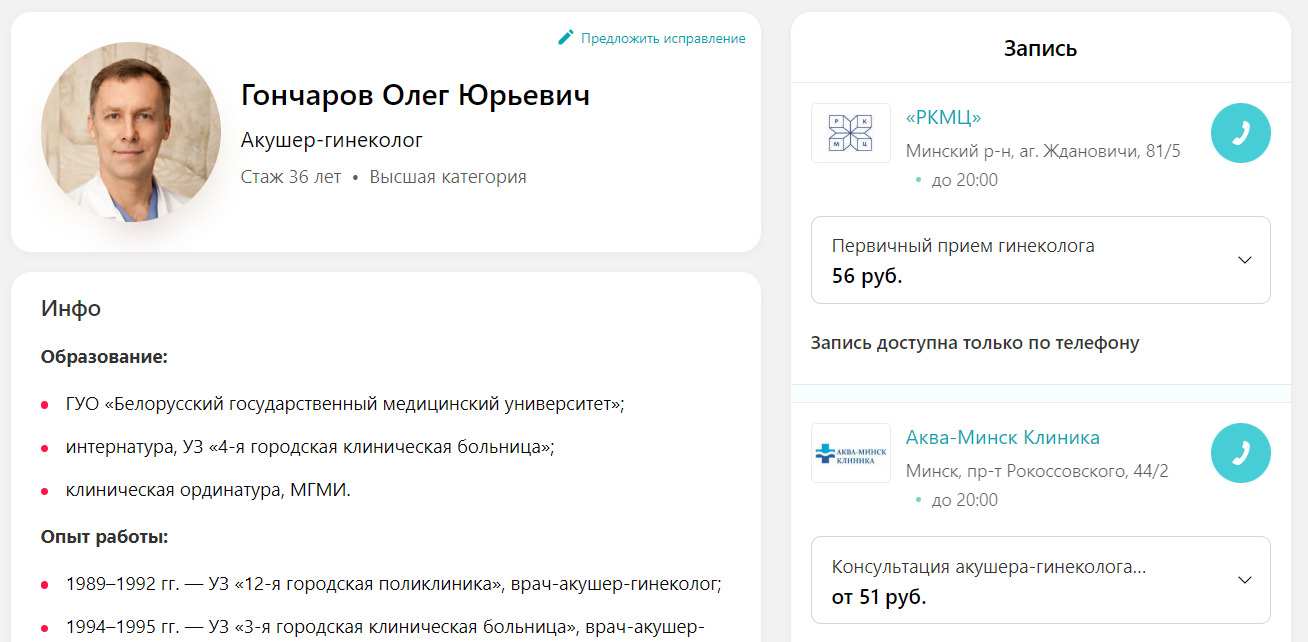The height and width of the screenshot is (642, 1308).
Task: Tap the phone icon for Аква-Минск Клиника
Action: coord(1240,453)
